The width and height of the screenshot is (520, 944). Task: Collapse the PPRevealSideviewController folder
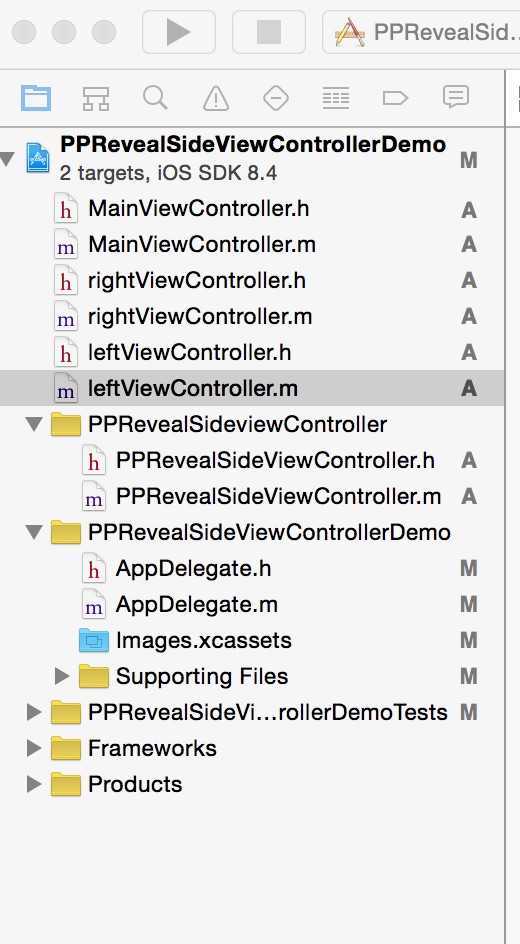[34, 424]
